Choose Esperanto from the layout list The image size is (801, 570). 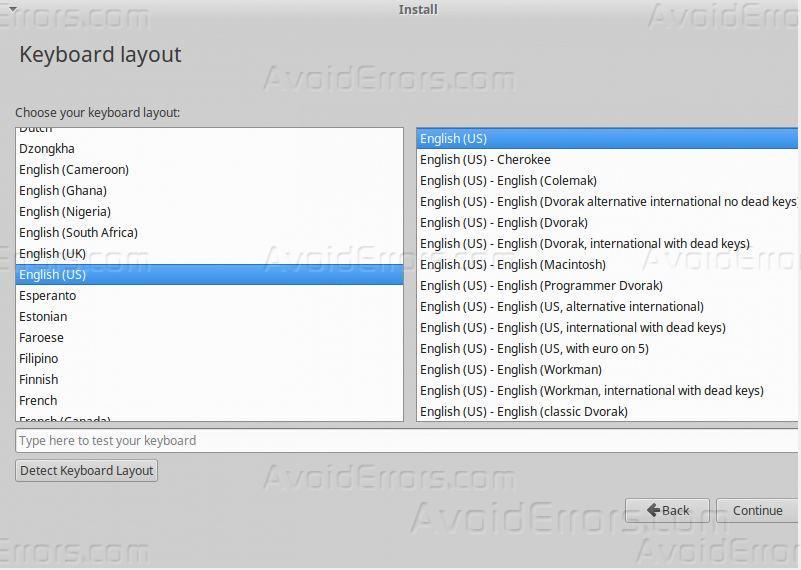(x=48, y=295)
